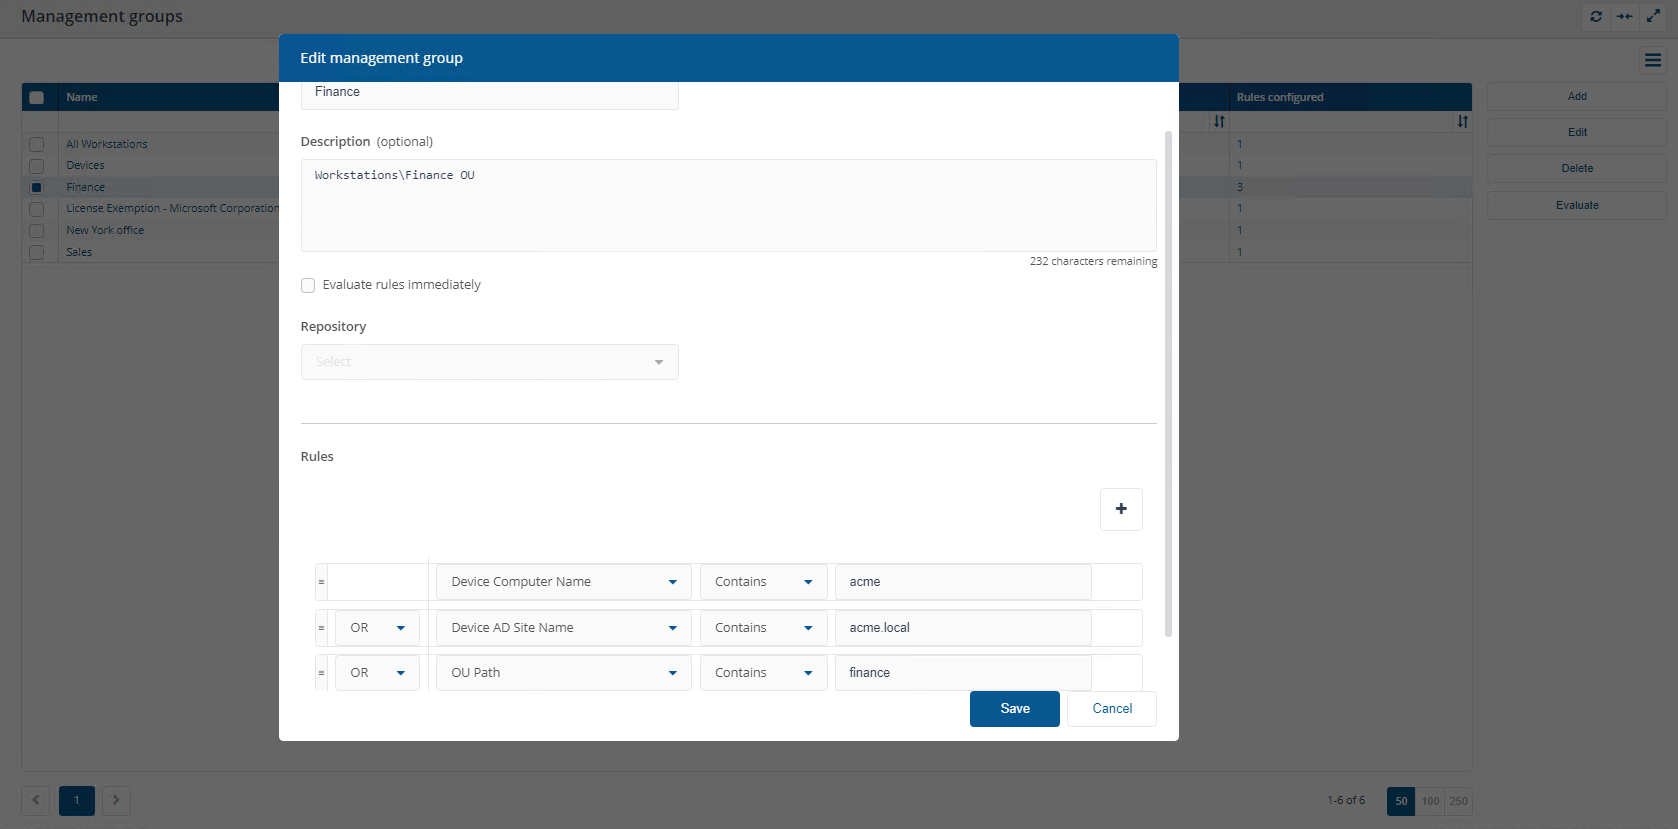The image size is (1678, 829).
Task: Select 100 items per page
Action: pos(1430,801)
